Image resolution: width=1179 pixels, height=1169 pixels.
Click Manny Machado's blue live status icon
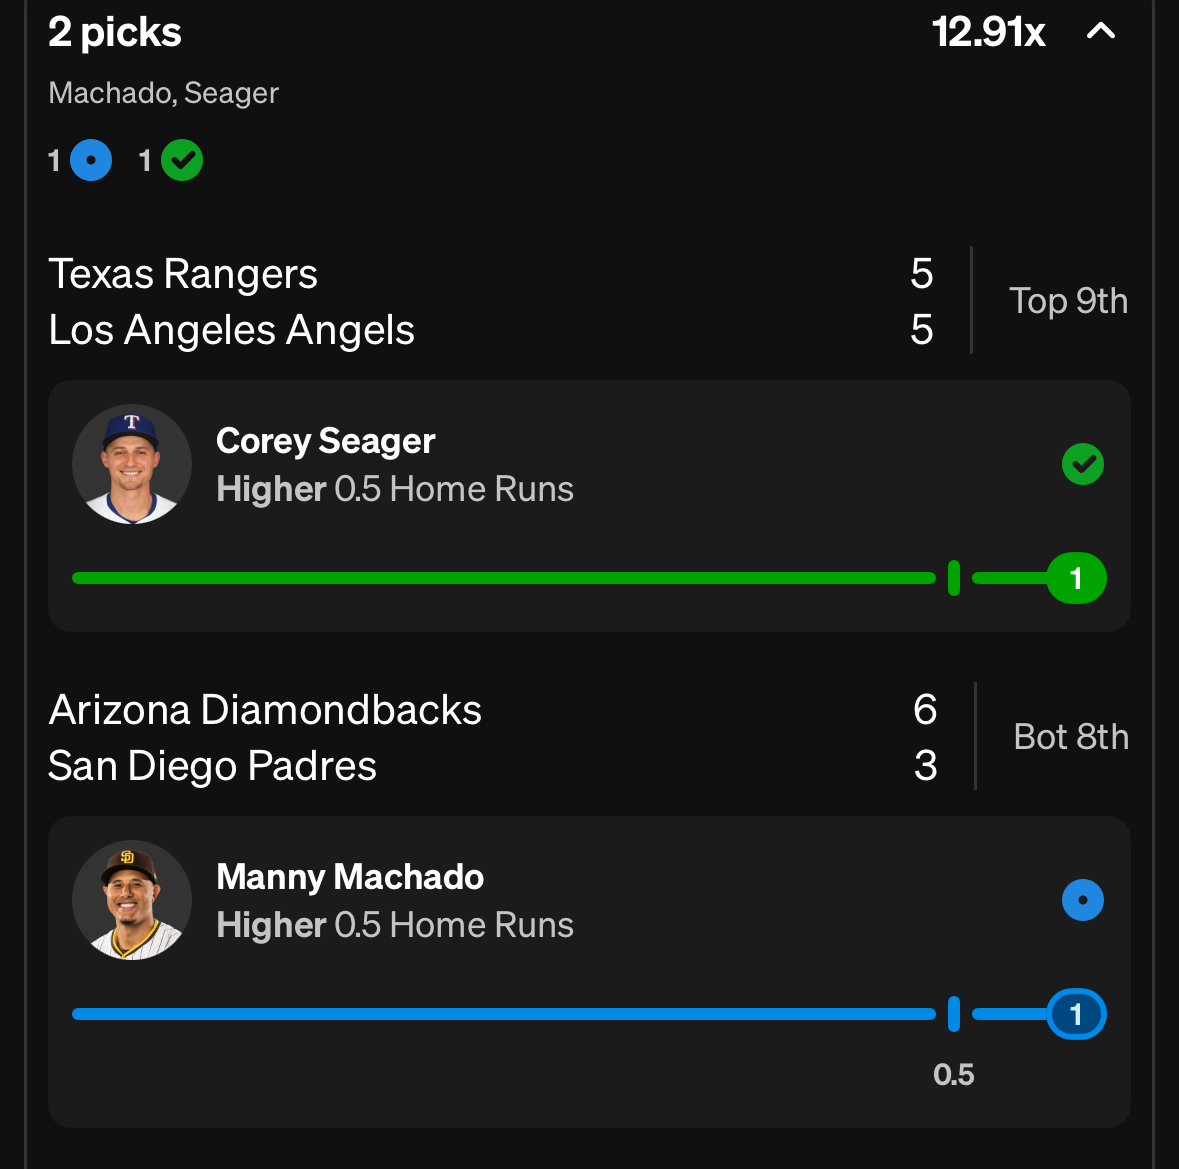coord(1082,900)
